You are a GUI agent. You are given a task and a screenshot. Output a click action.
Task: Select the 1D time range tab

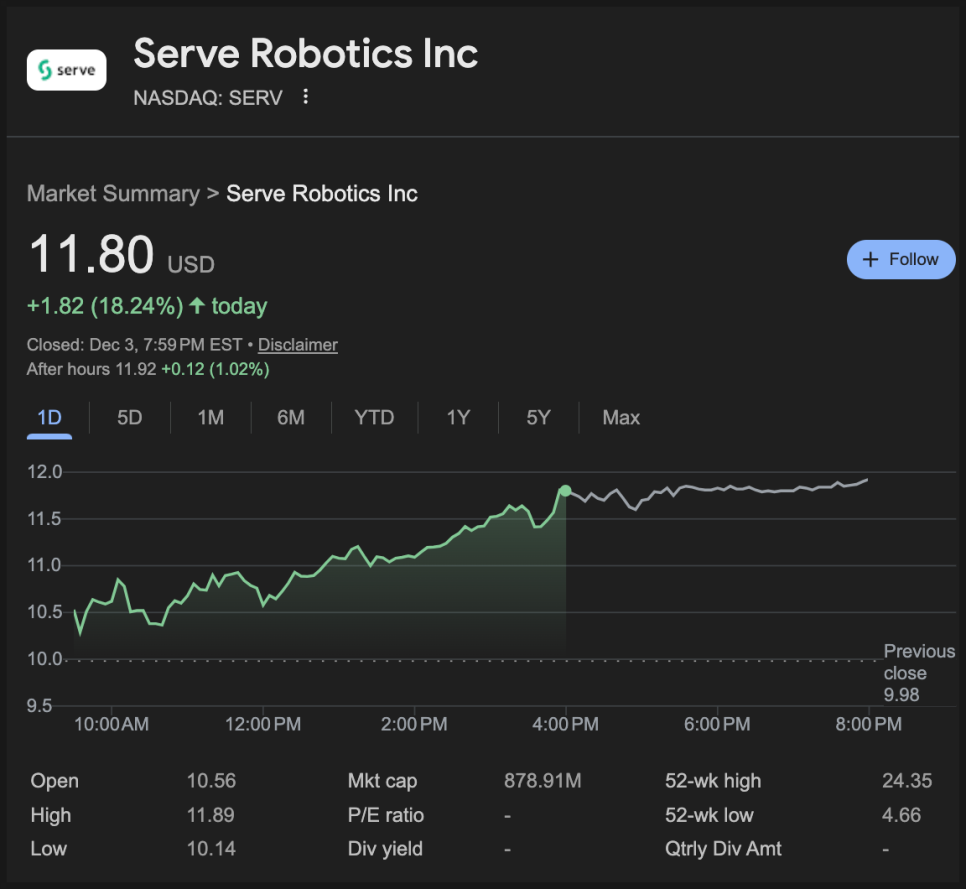click(x=49, y=418)
